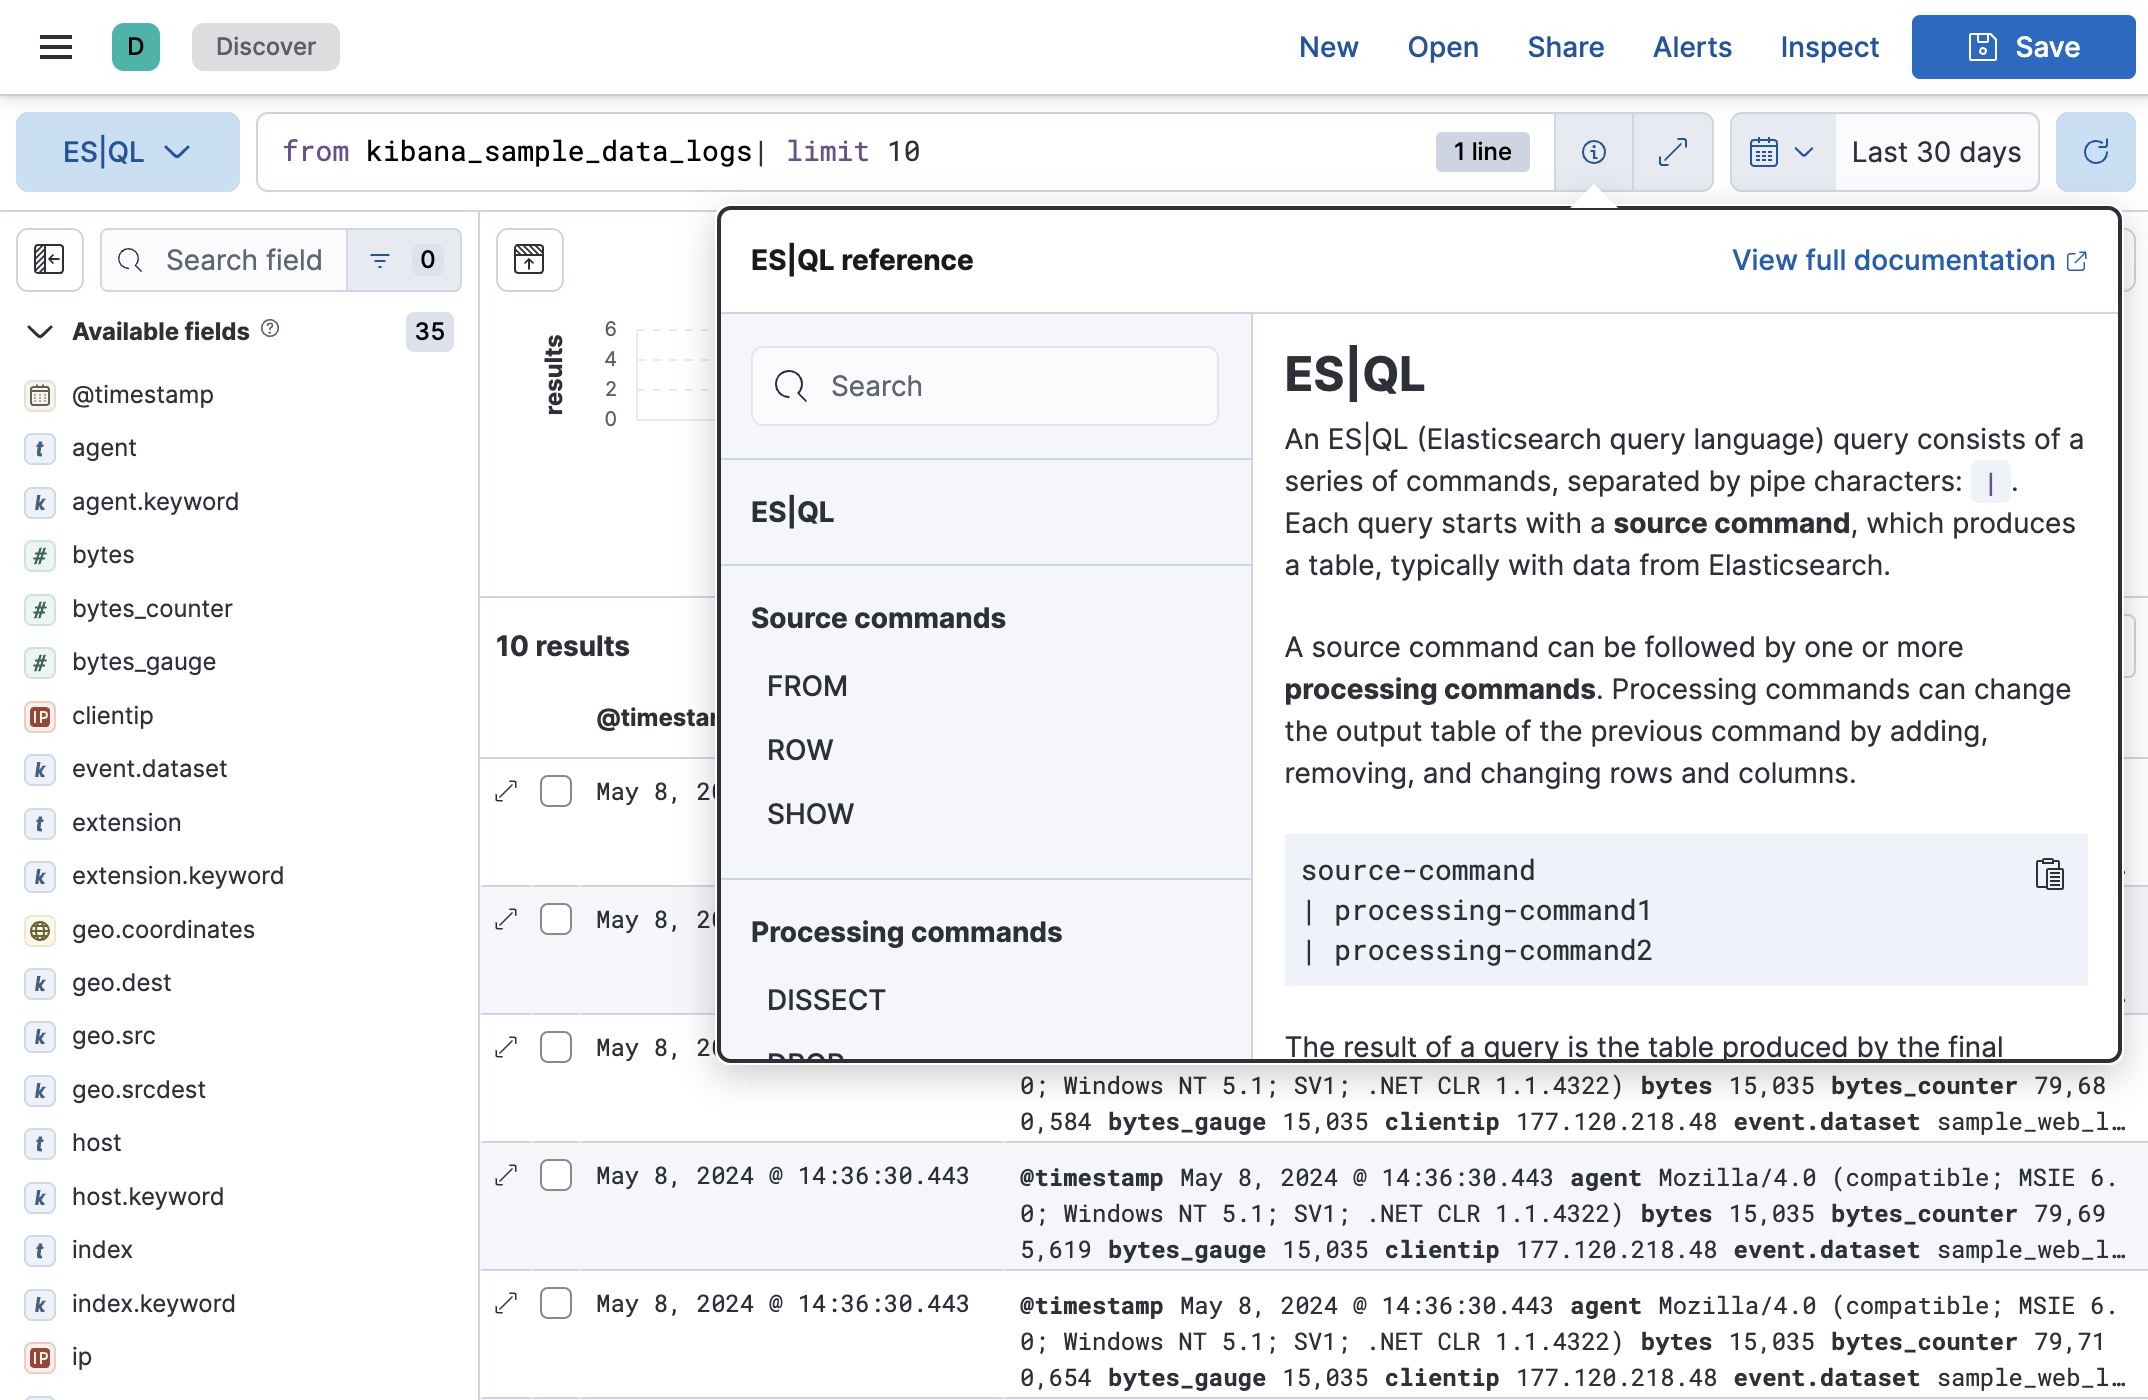The height and width of the screenshot is (1400, 2148).
Task: Collapse the Available fields section
Action: [39, 332]
